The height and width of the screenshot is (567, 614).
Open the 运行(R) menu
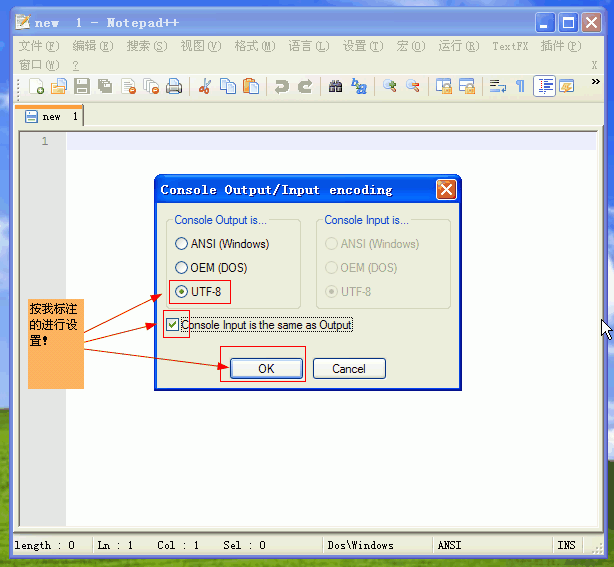pyautogui.click(x=459, y=46)
